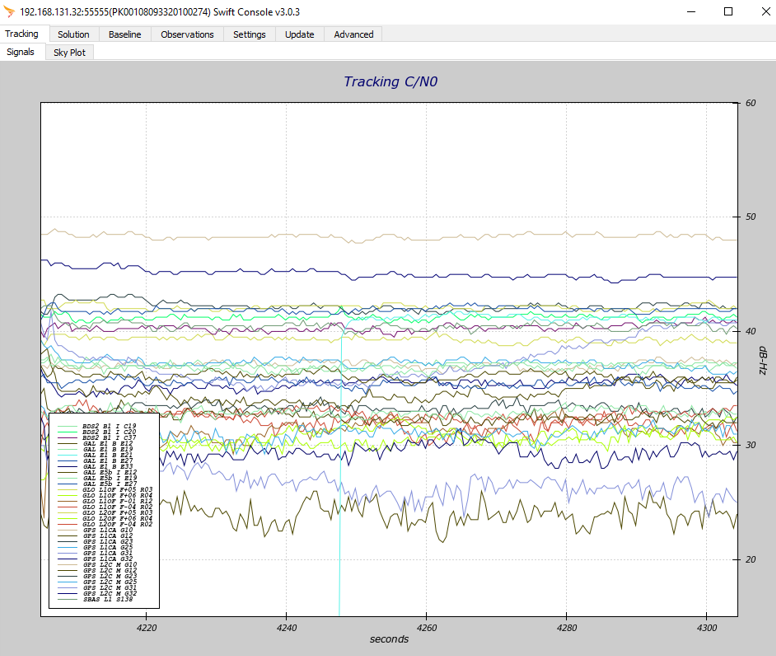Click legend entry 'GPS L1CA G12'

(96, 536)
